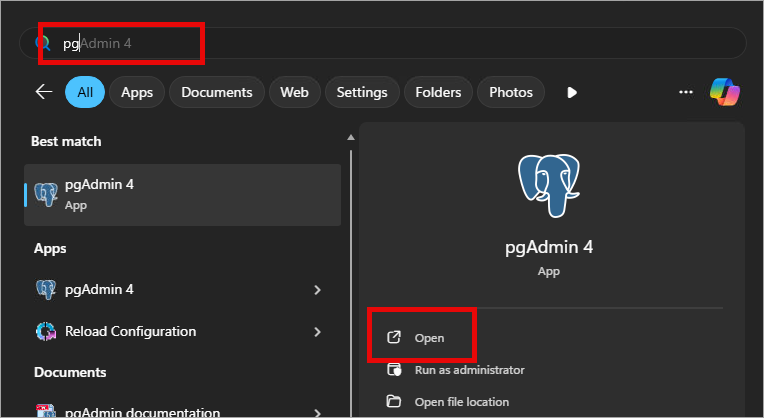Image resolution: width=764 pixels, height=418 pixels.
Task: Click Reload Configuration app icon
Action: (45, 331)
